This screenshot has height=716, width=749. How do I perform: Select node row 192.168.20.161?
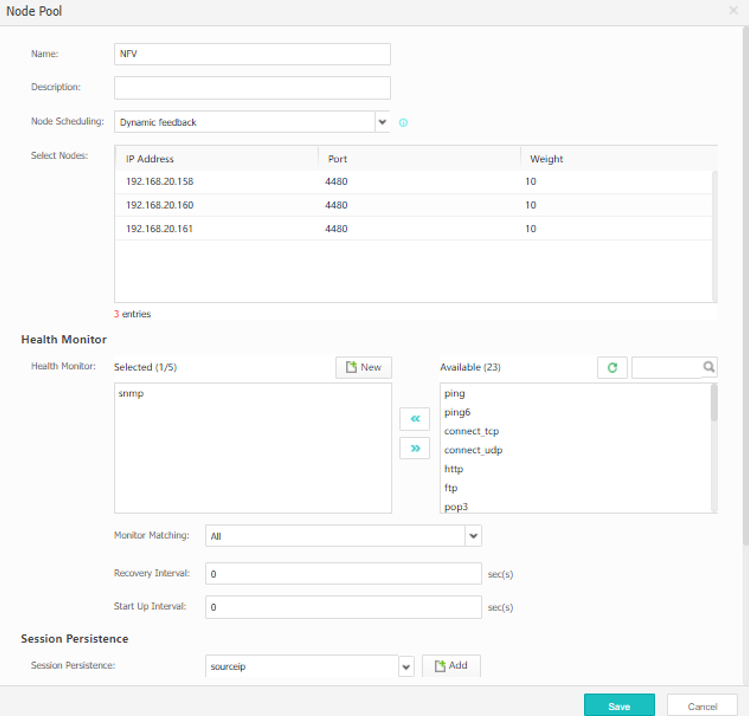(x=414, y=228)
